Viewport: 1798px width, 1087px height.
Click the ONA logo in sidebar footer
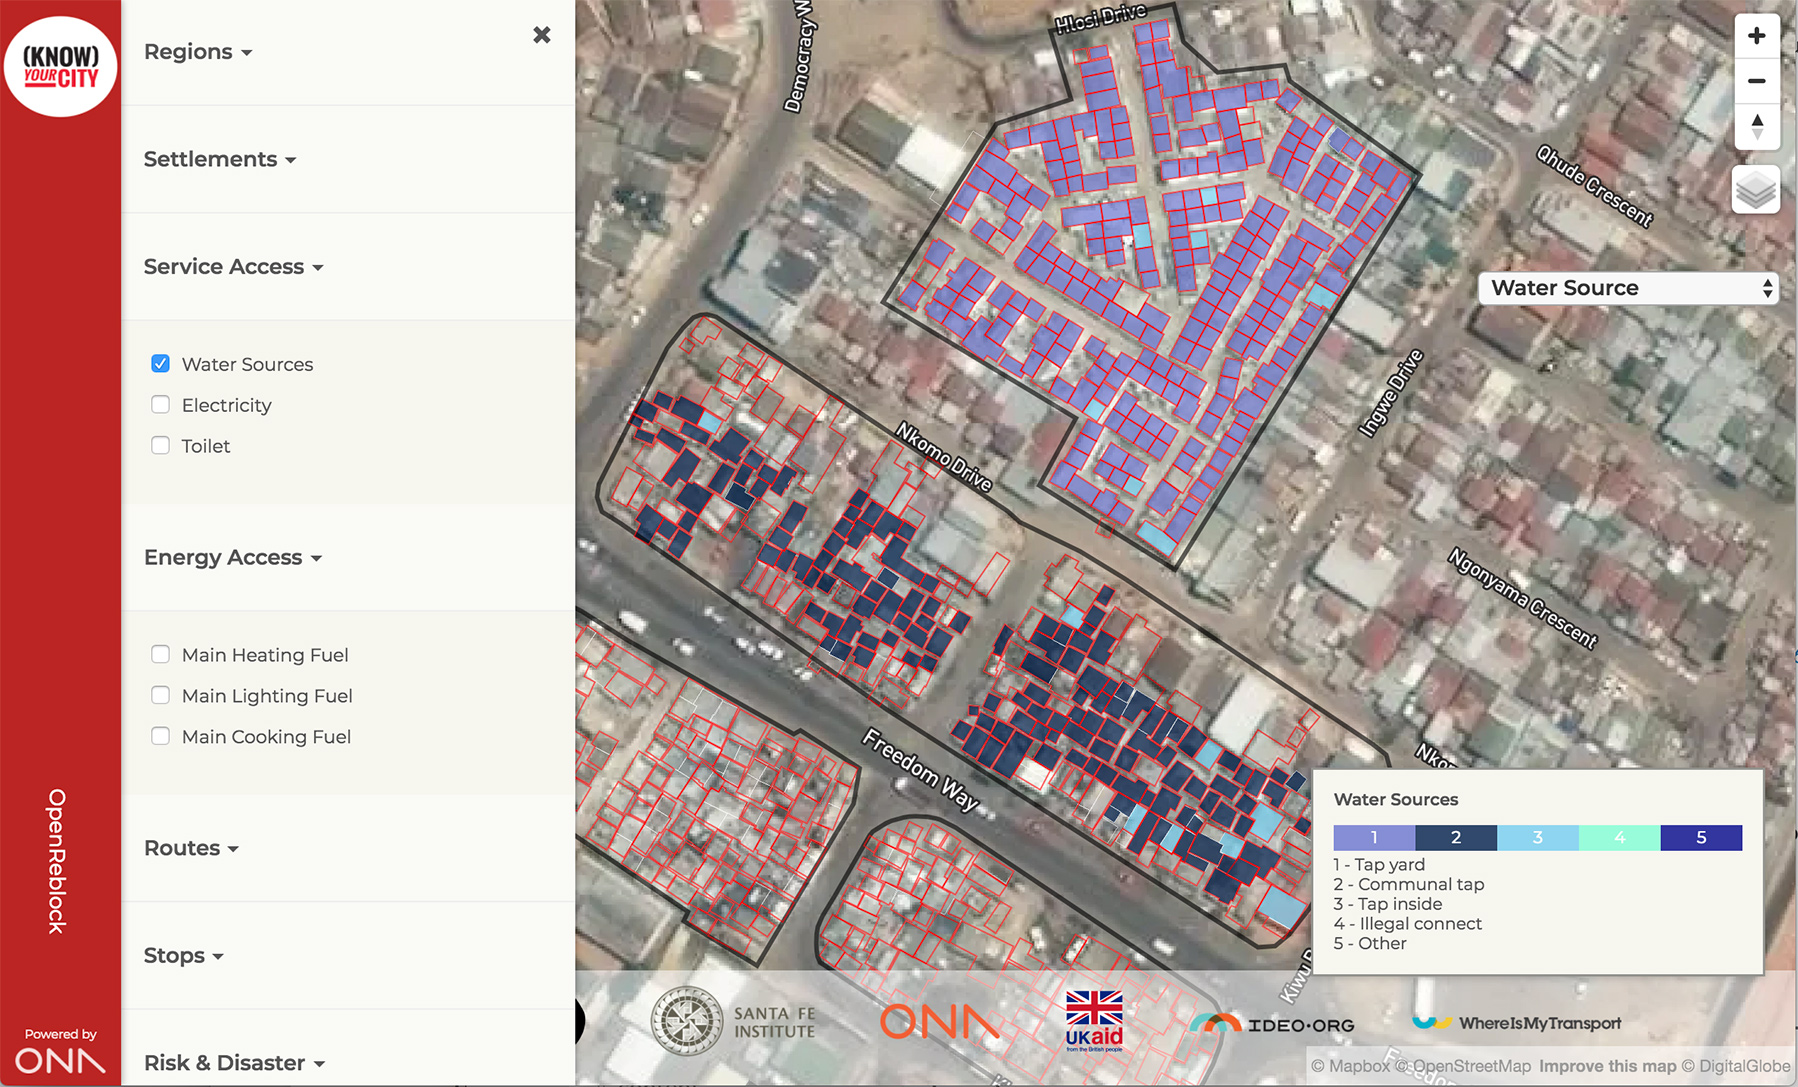(x=60, y=1060)
